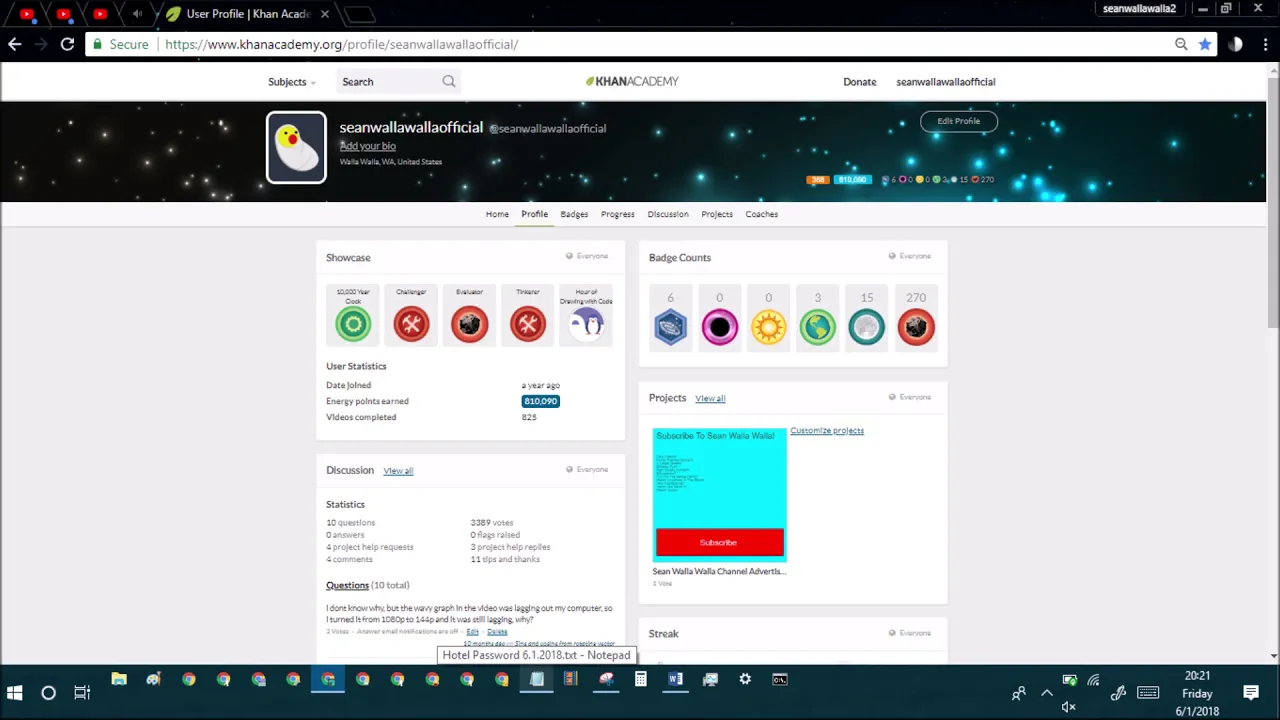The image size is (1280, 720).
Task: Click the Donate link
Action: pos(859,82)
